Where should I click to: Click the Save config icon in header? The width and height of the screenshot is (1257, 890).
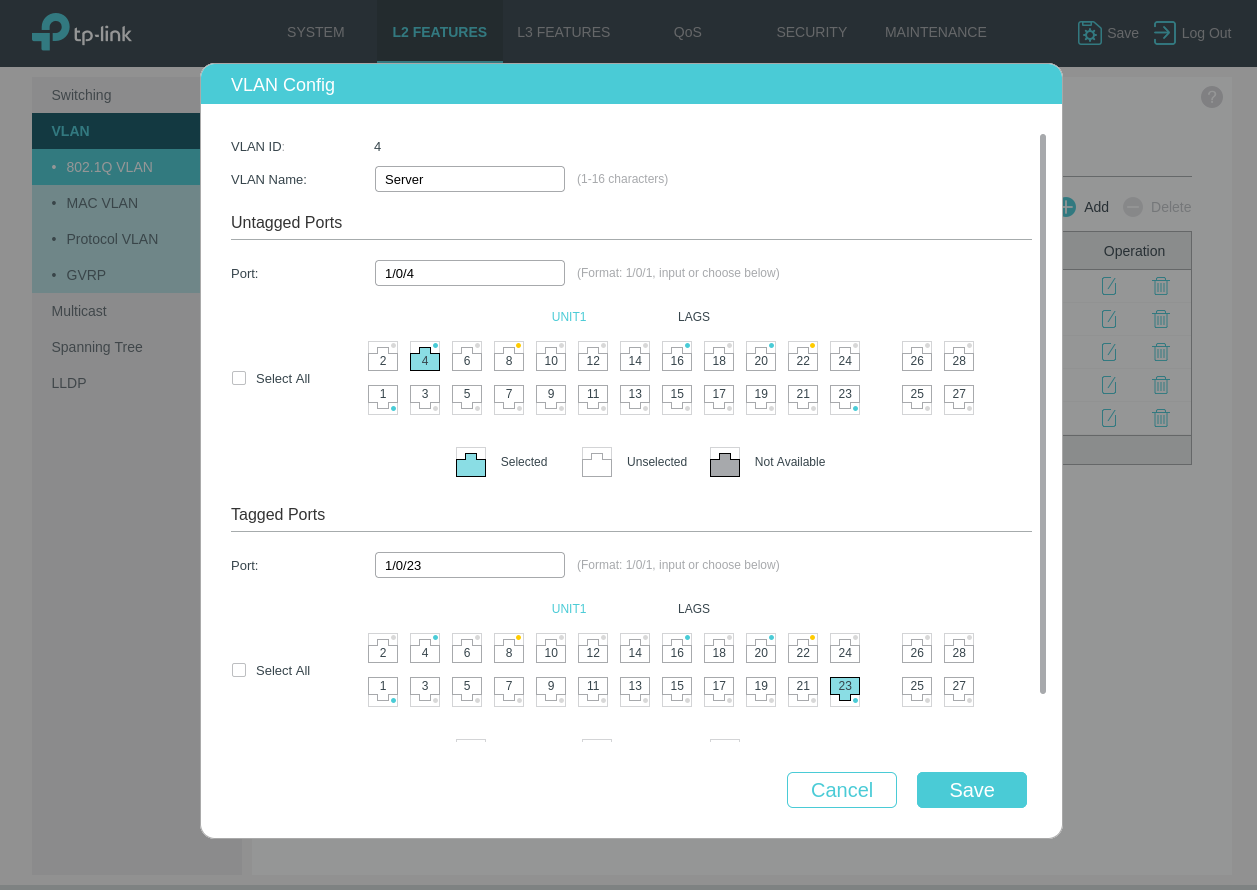pos(1089,33)
